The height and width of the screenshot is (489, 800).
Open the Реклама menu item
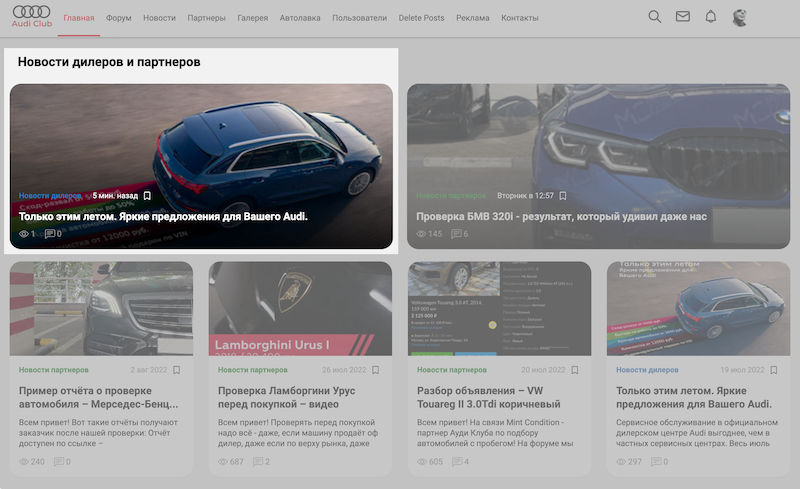pos(472,18)
